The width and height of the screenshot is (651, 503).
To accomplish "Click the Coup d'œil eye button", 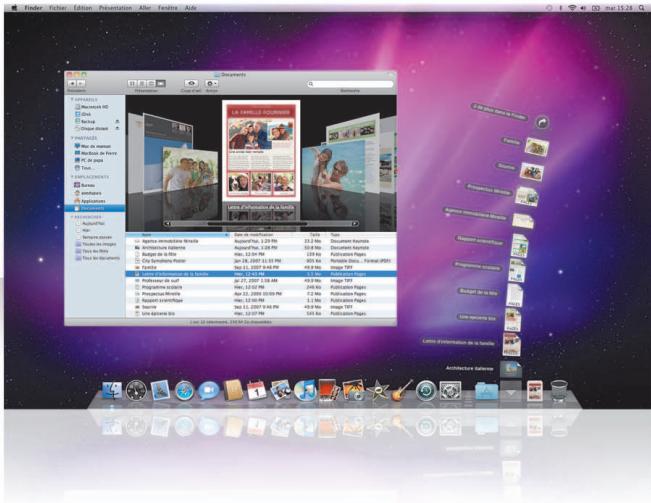I will pos(191,83).
